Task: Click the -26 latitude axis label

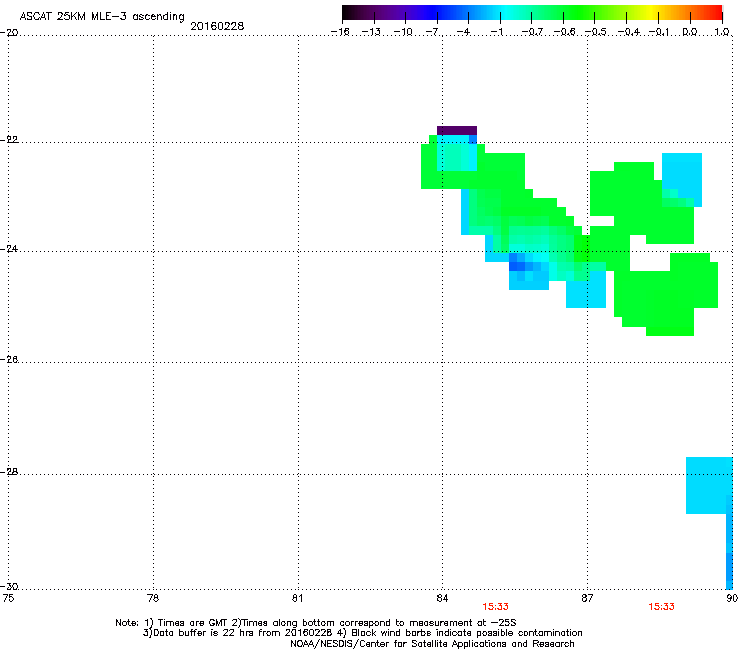Action: pyautogui.click(x=9, y=360)
